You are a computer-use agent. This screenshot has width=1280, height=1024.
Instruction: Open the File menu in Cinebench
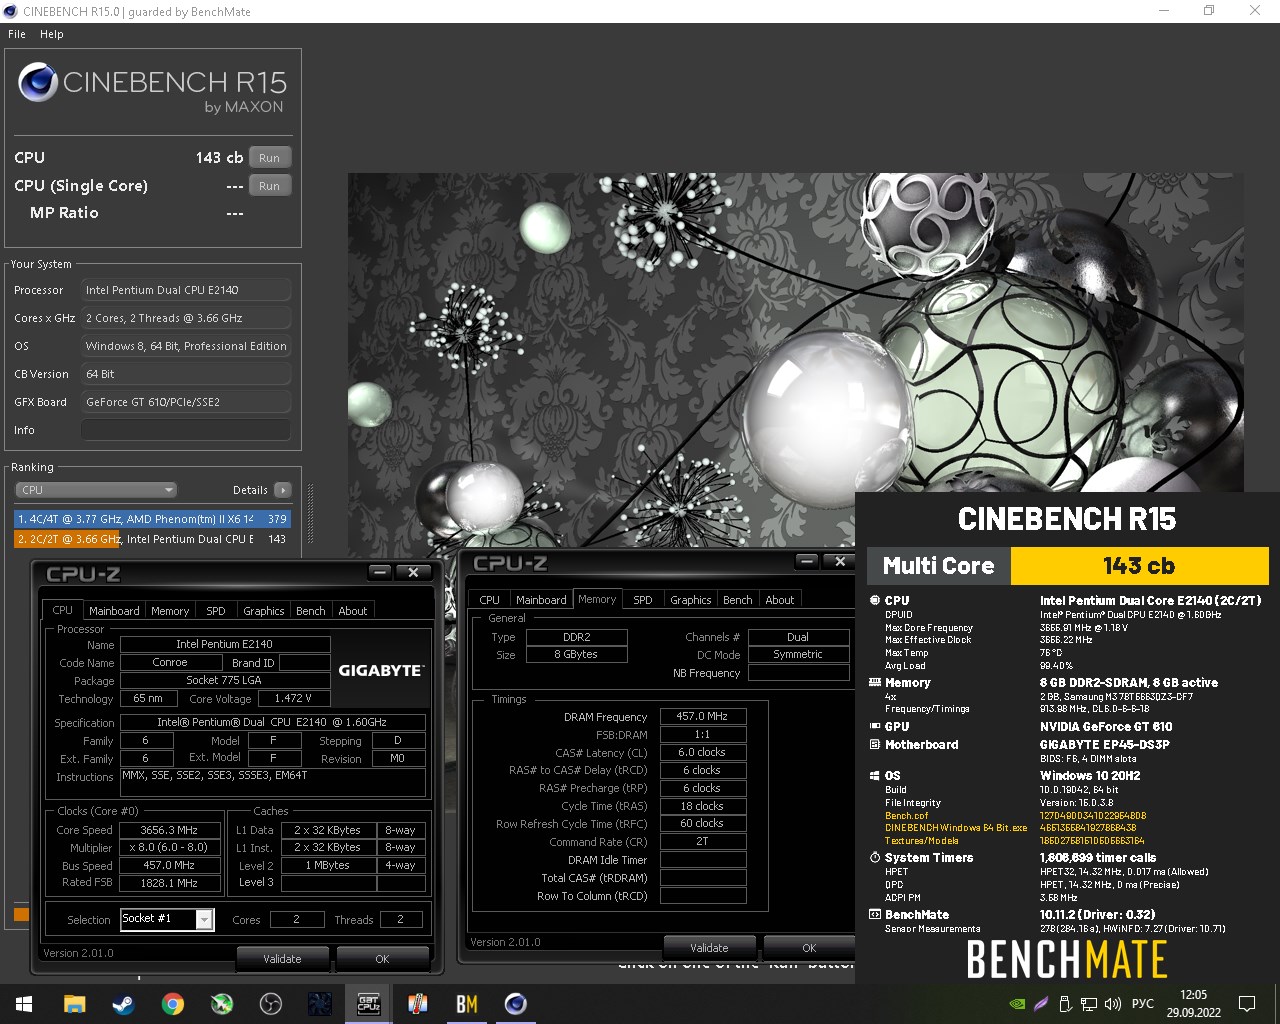17,34
